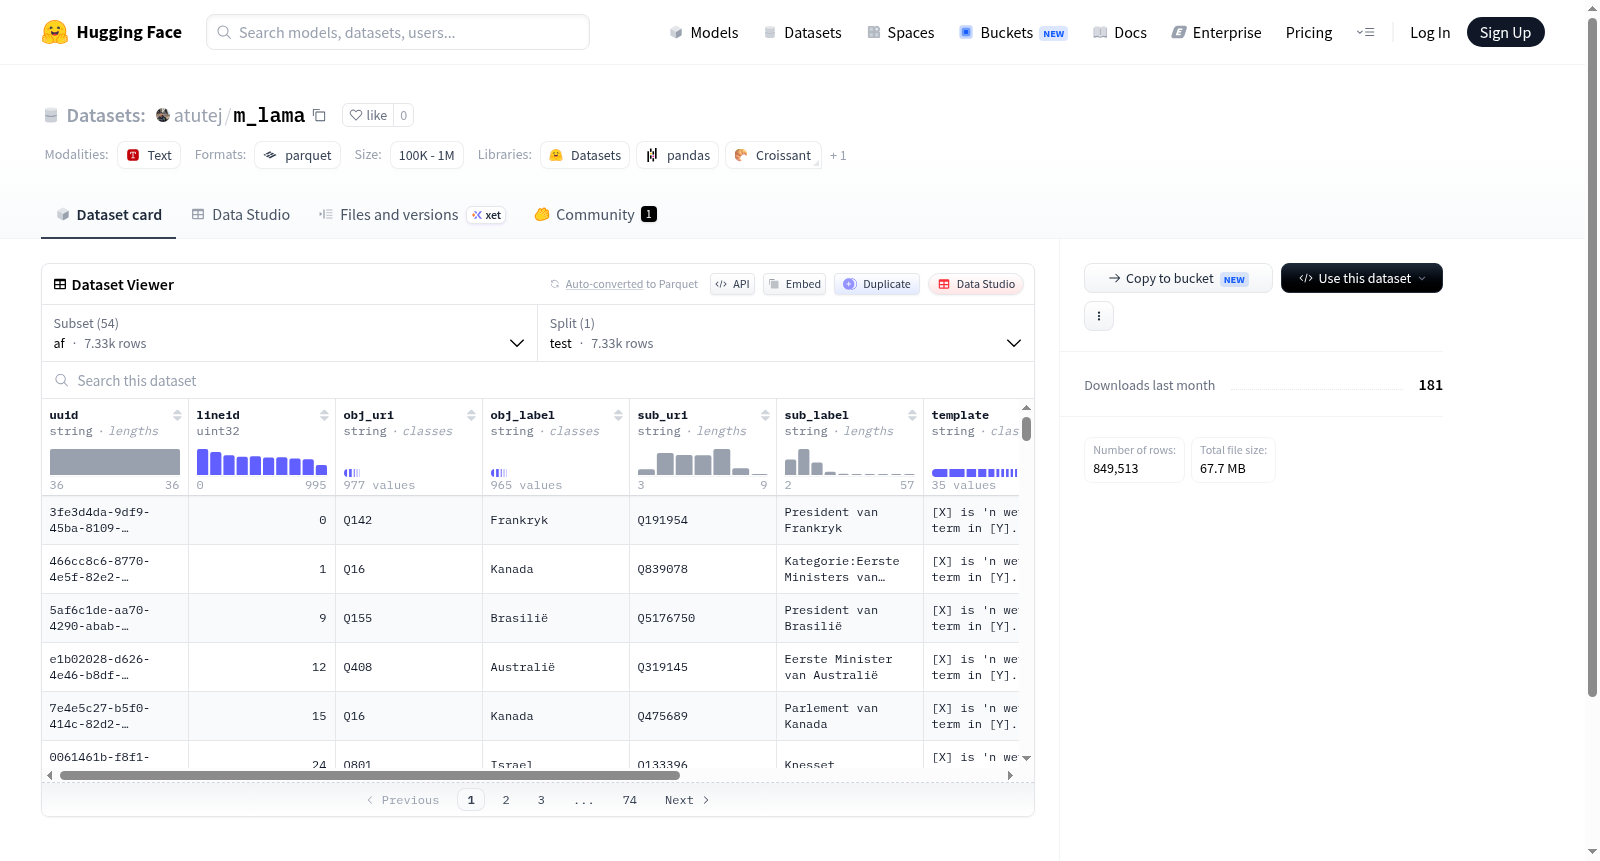Image resolution: width=1600 pixels, height=861 pixels.
Task: Open the Community tab
Action: click(596, 214)
